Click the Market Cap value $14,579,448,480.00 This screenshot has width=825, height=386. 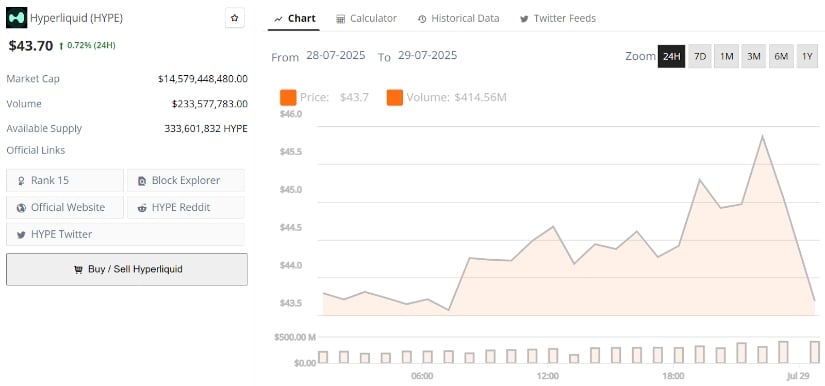203,79
